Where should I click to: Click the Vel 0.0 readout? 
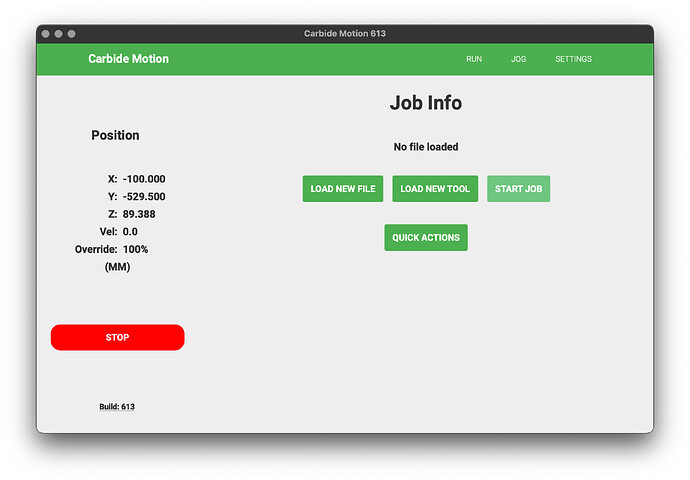pyautogui.click(x=130, y=232)
